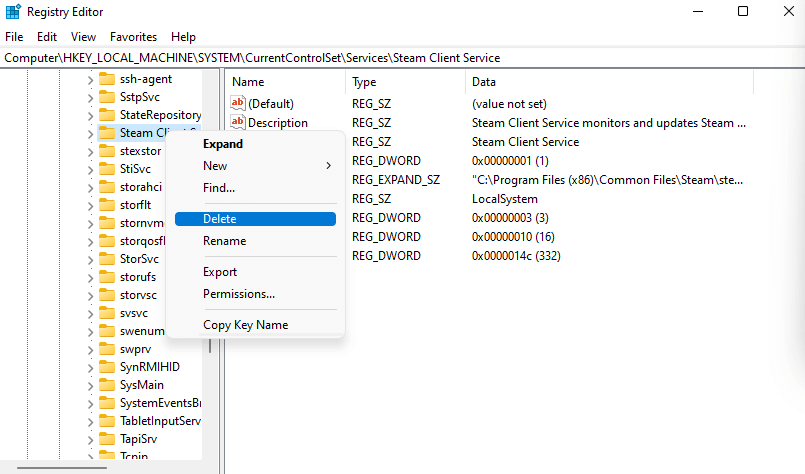Click the Registry Editor app icon
The width and height of the screenshot is (805, 474).
coord(14,12)
